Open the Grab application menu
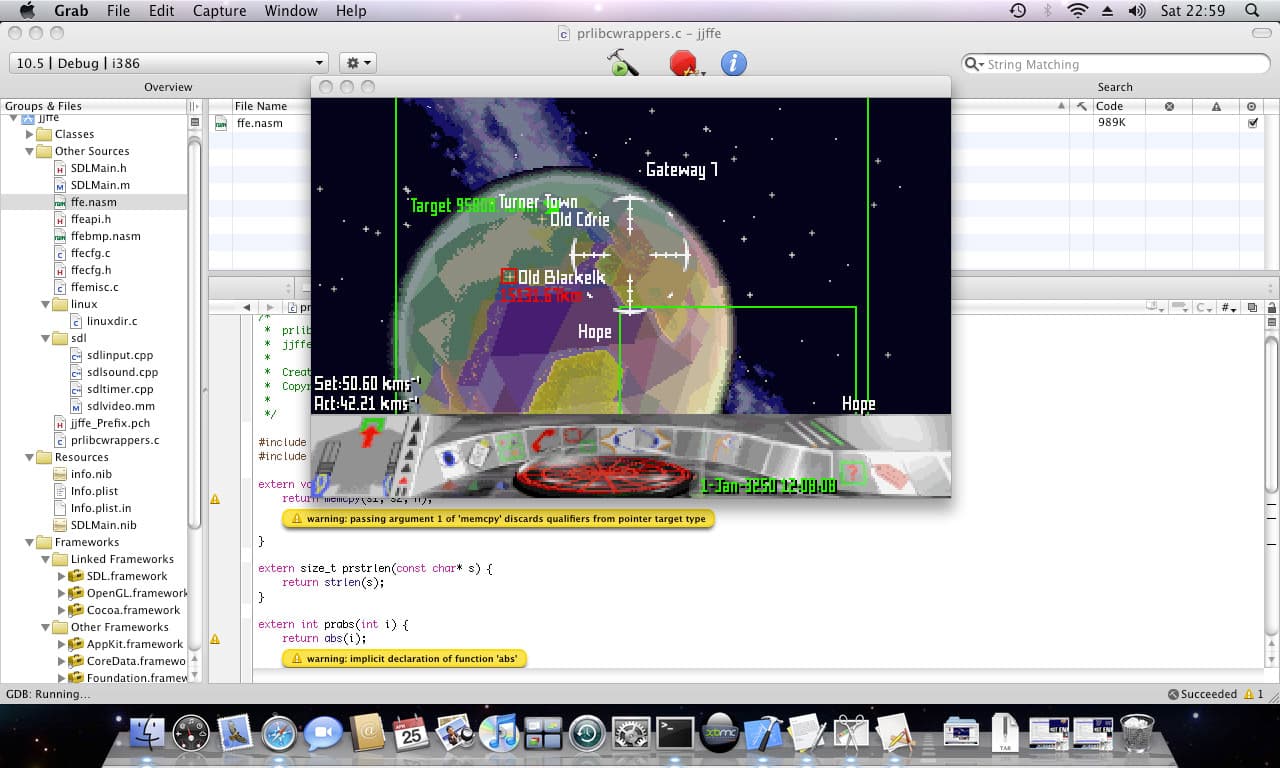Viewport: 1280px width, 768px height. [70, 11]
